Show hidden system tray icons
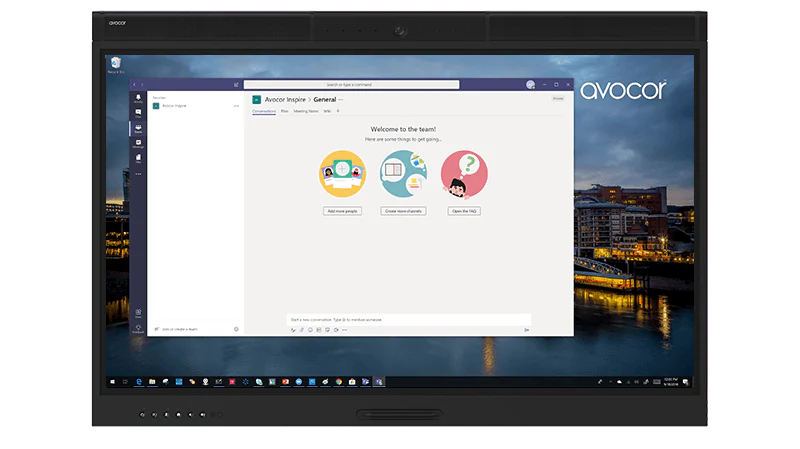Screen dimensions: 800x449 [x=611, y=382]
